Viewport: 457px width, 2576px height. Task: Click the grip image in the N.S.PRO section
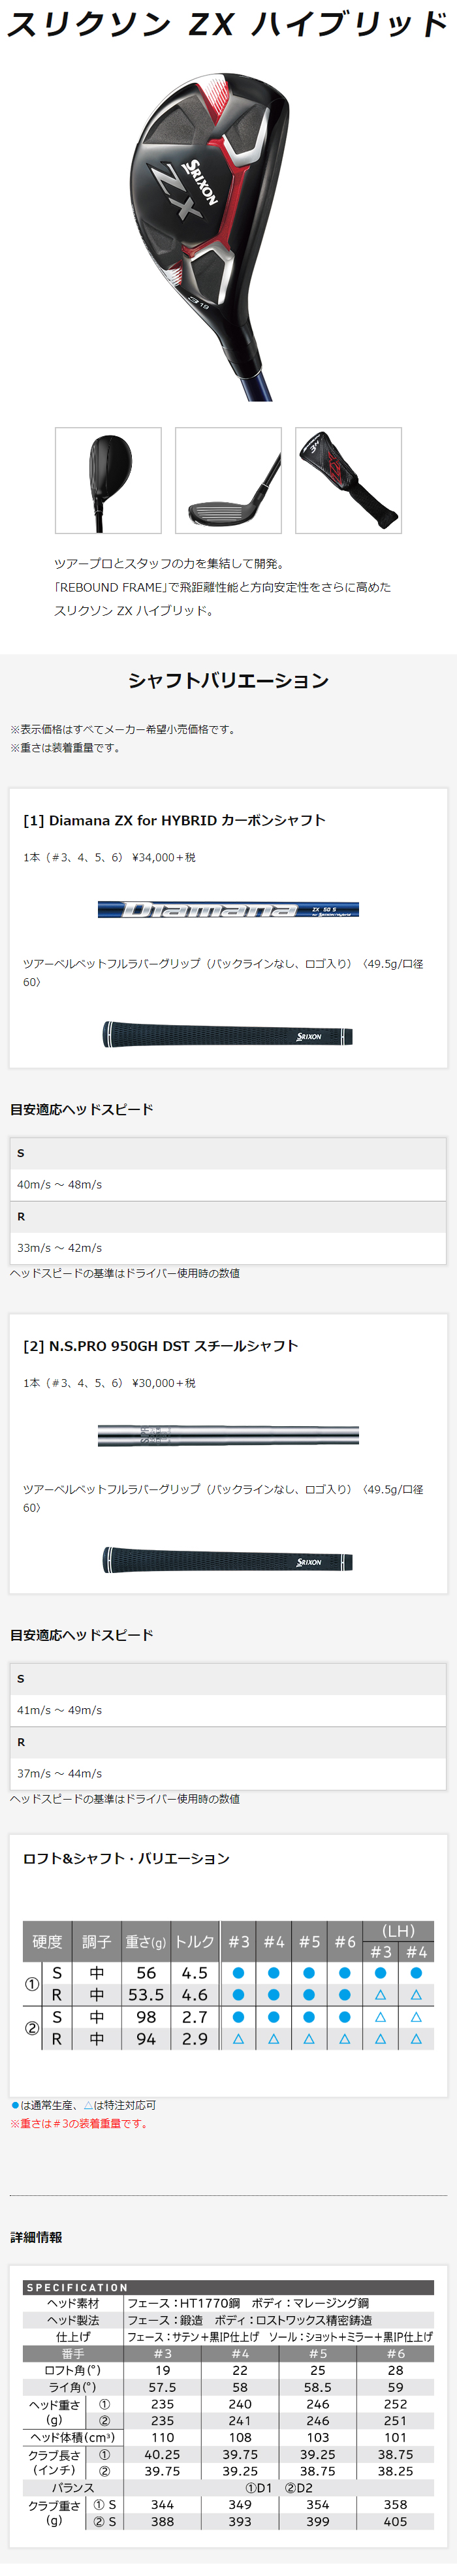228,1561
